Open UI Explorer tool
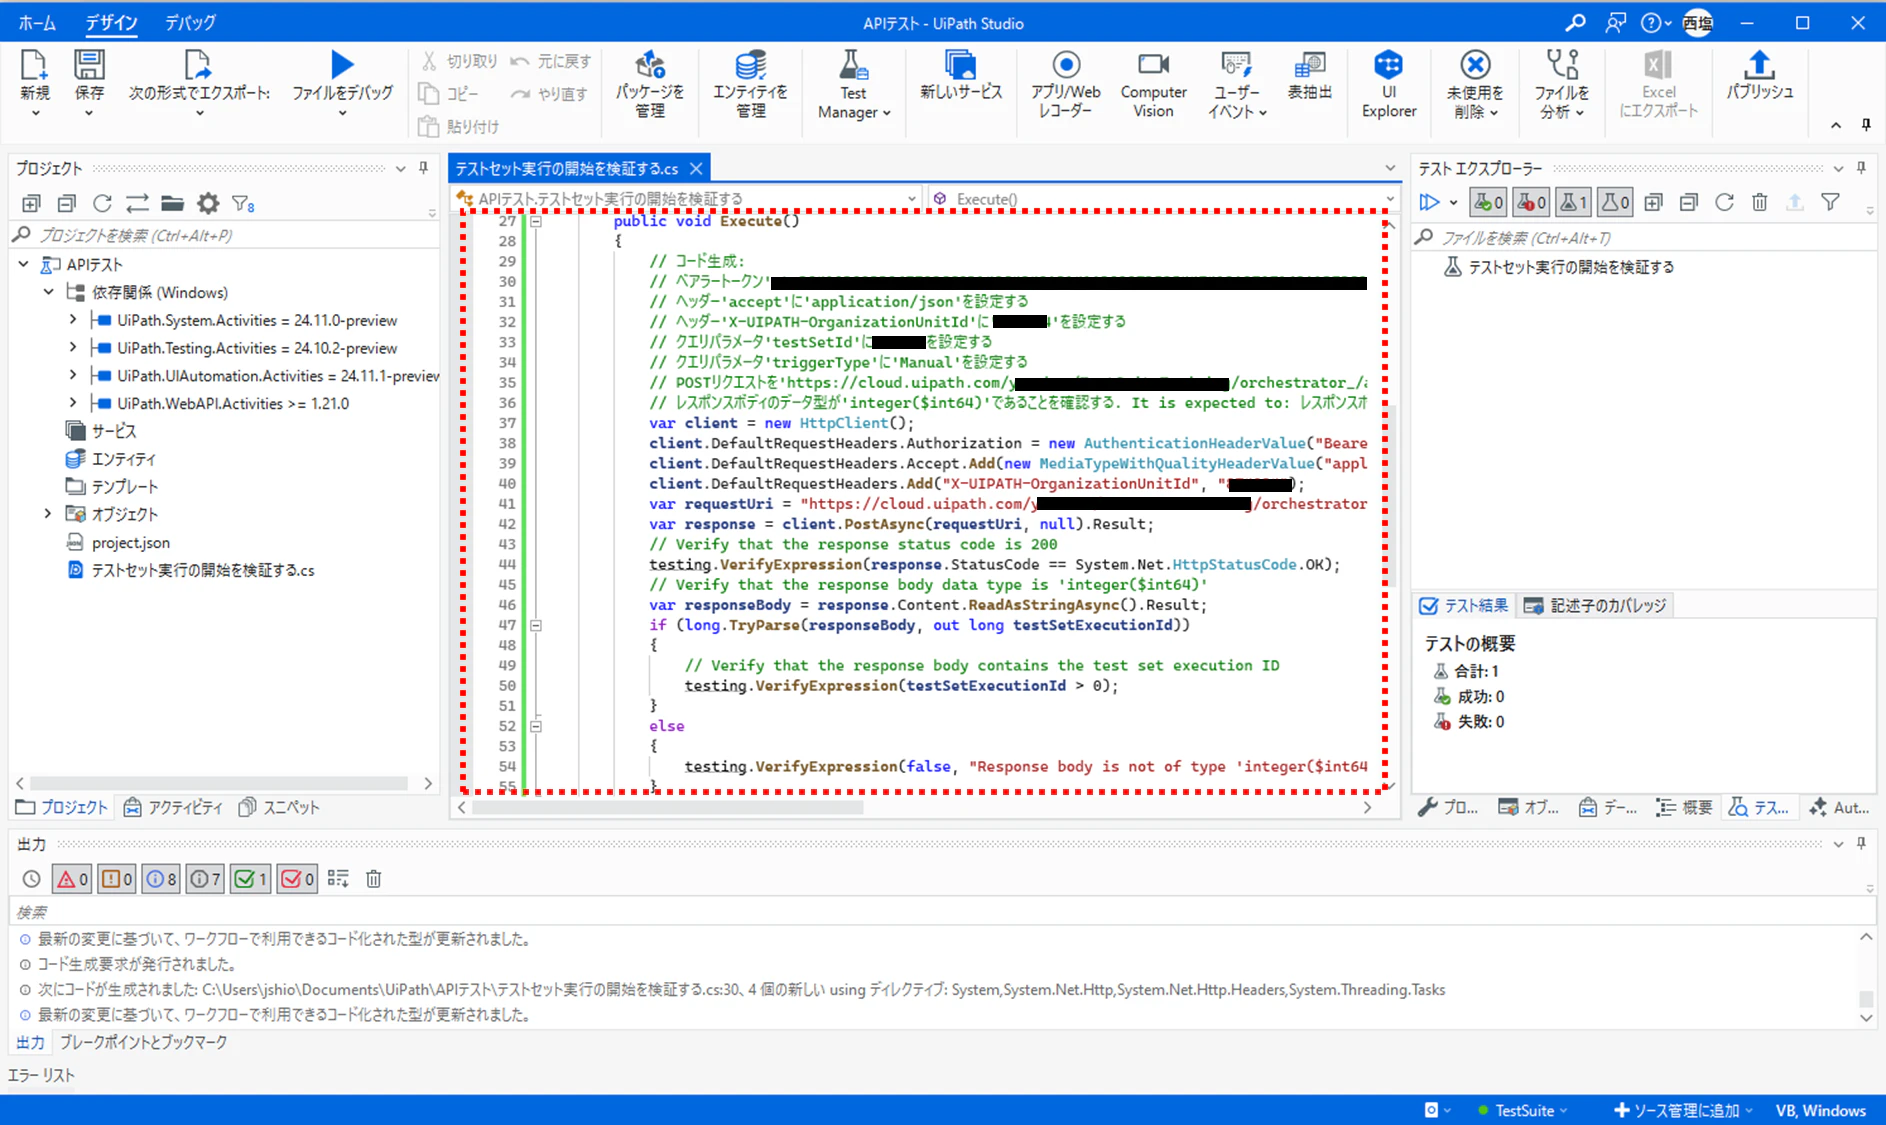 coord(1388,85)
